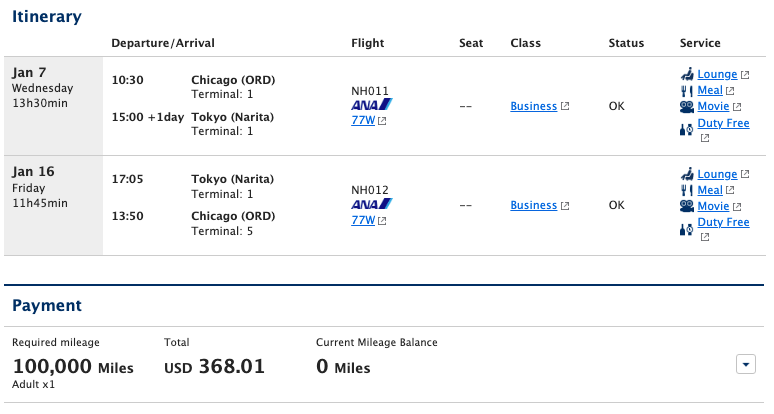Open the Movie link for flight NH012

point(713,206)
